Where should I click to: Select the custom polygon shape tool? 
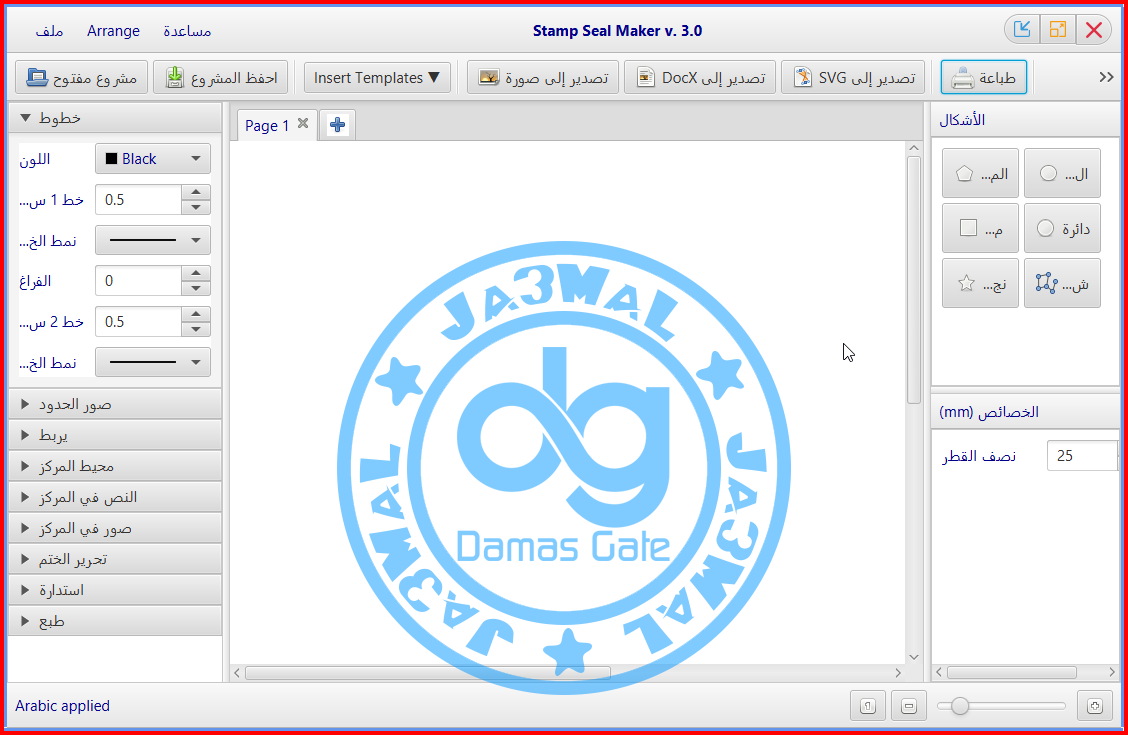tap(1062, 282)
